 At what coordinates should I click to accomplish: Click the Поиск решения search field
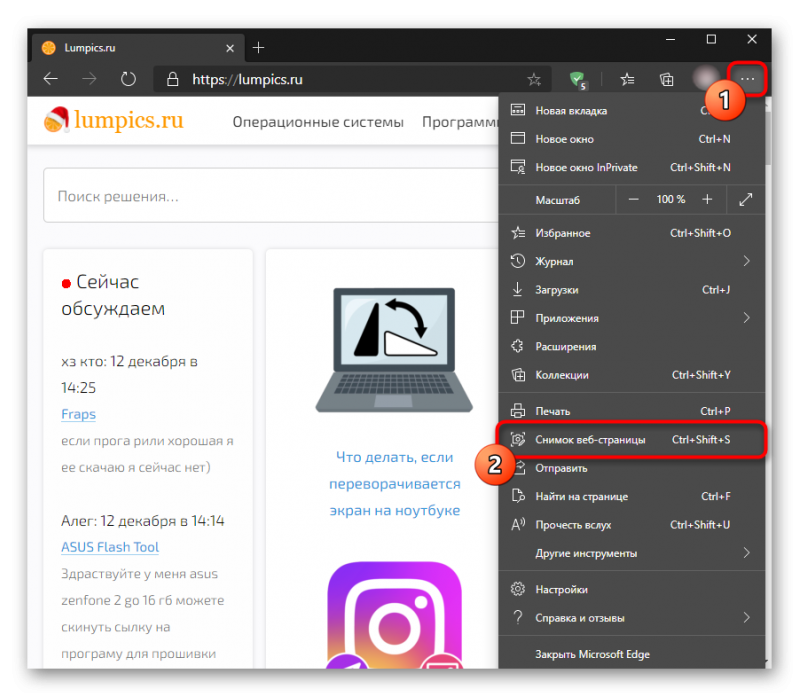tap(271, 196)
